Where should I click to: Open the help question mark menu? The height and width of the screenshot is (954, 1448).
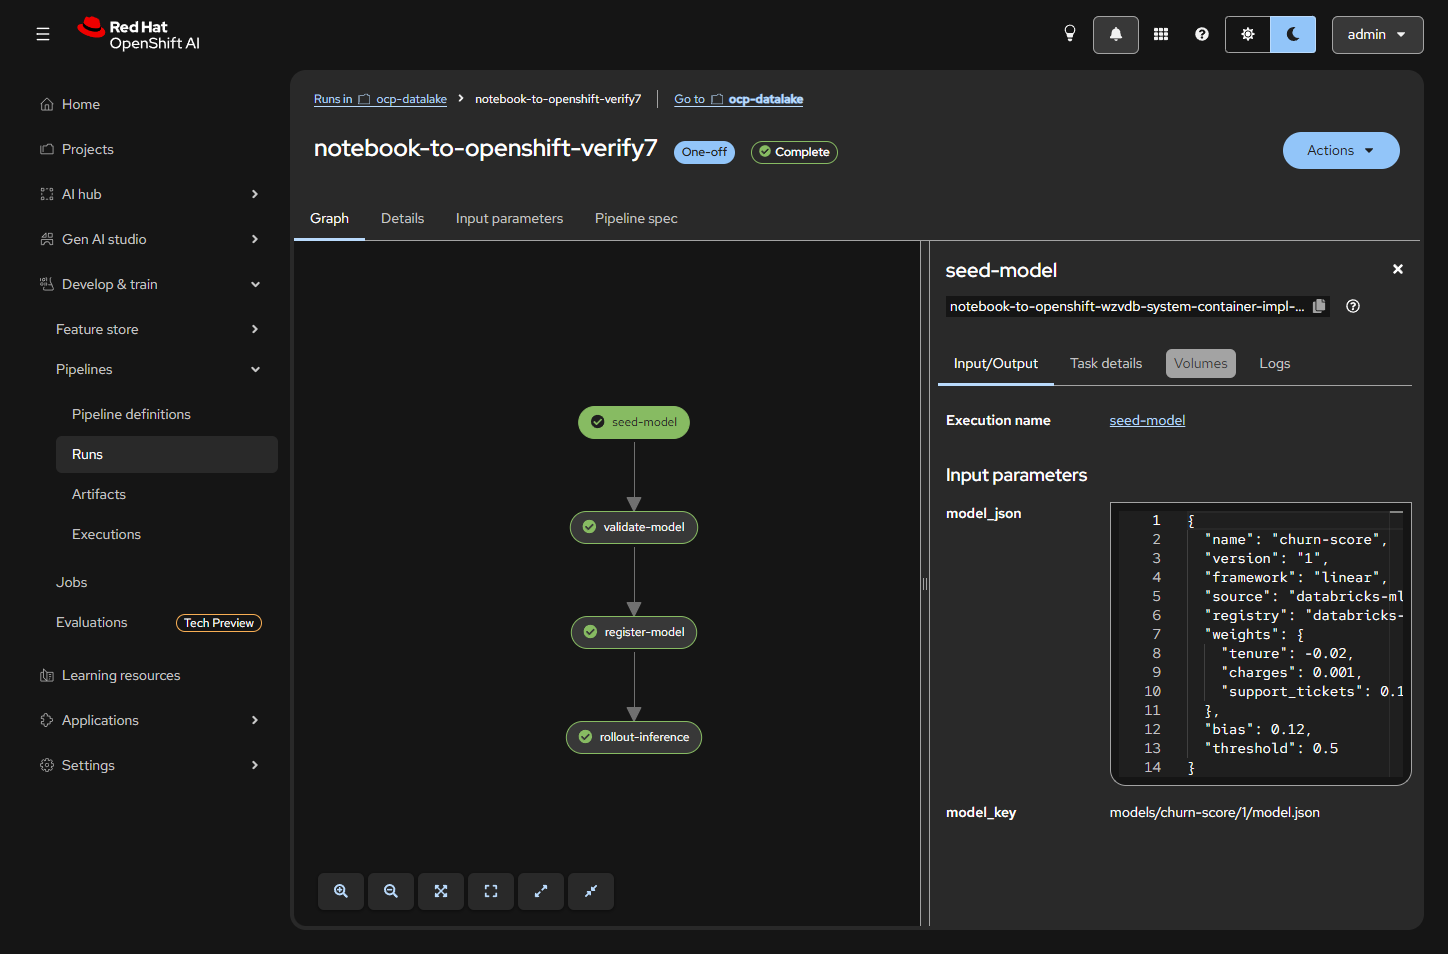pyautogui.click(x=1202, y=34)
